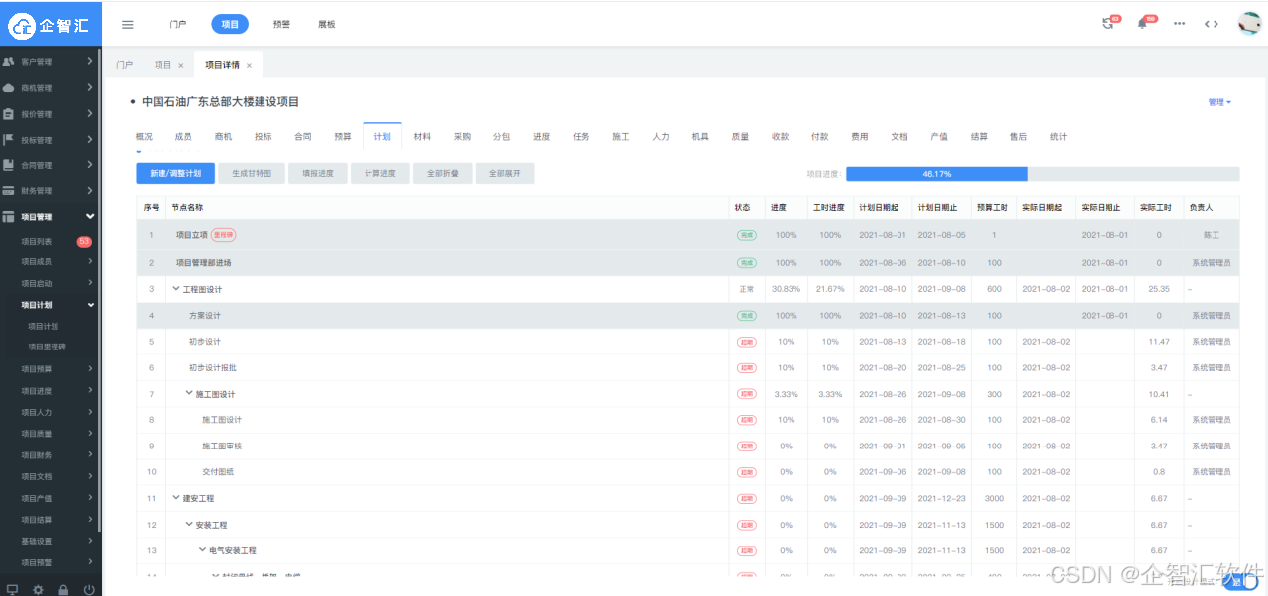Click 完成 status tag in 方案设计 row
1268x596 pixels.
(746, 316)
